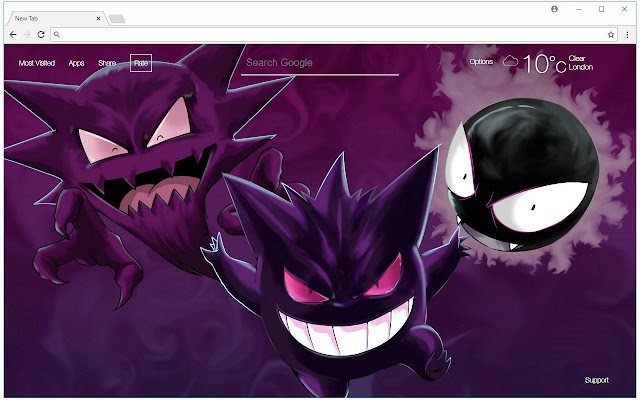The width and height of the screenshot is (640, 400).
Task: Open the Options link
Action: tap(481, 62)
